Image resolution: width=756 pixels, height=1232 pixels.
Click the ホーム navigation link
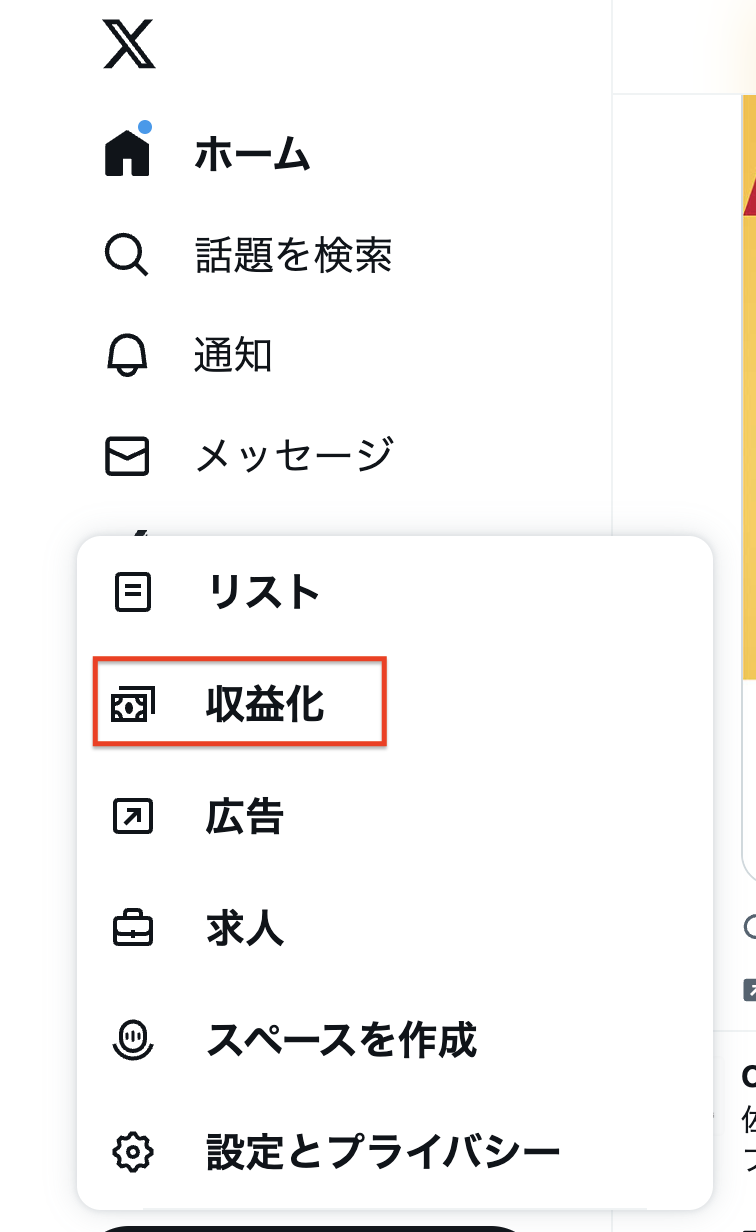click(250, 155)
